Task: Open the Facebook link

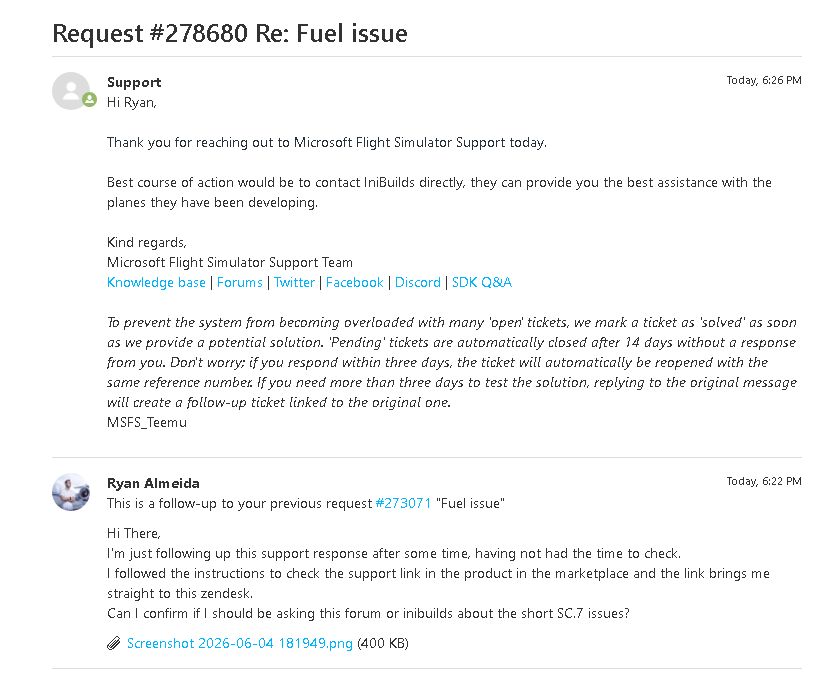Action: click(x=355, y=283)
